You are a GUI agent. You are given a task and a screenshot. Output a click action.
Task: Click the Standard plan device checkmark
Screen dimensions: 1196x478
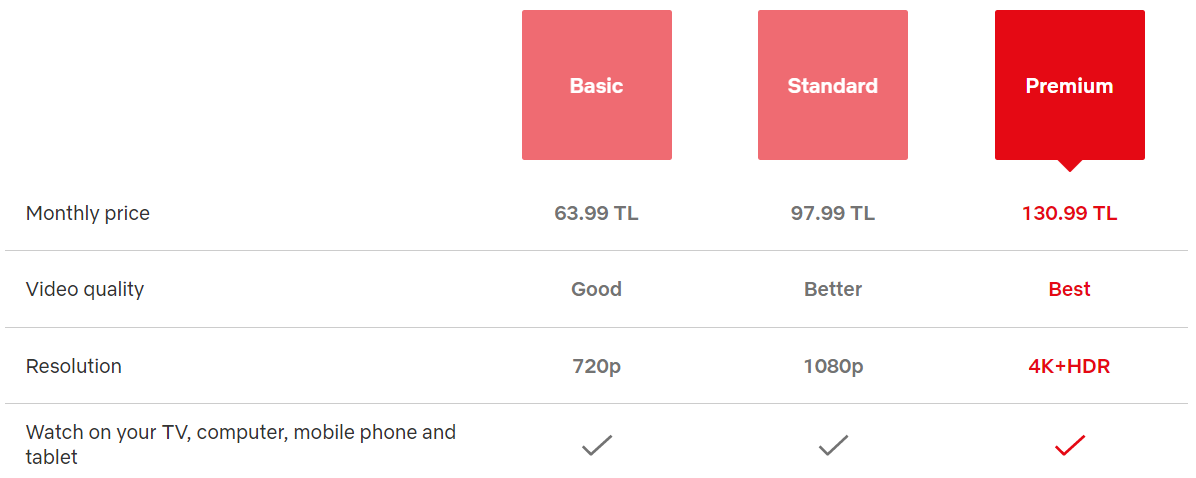point(833,444)
